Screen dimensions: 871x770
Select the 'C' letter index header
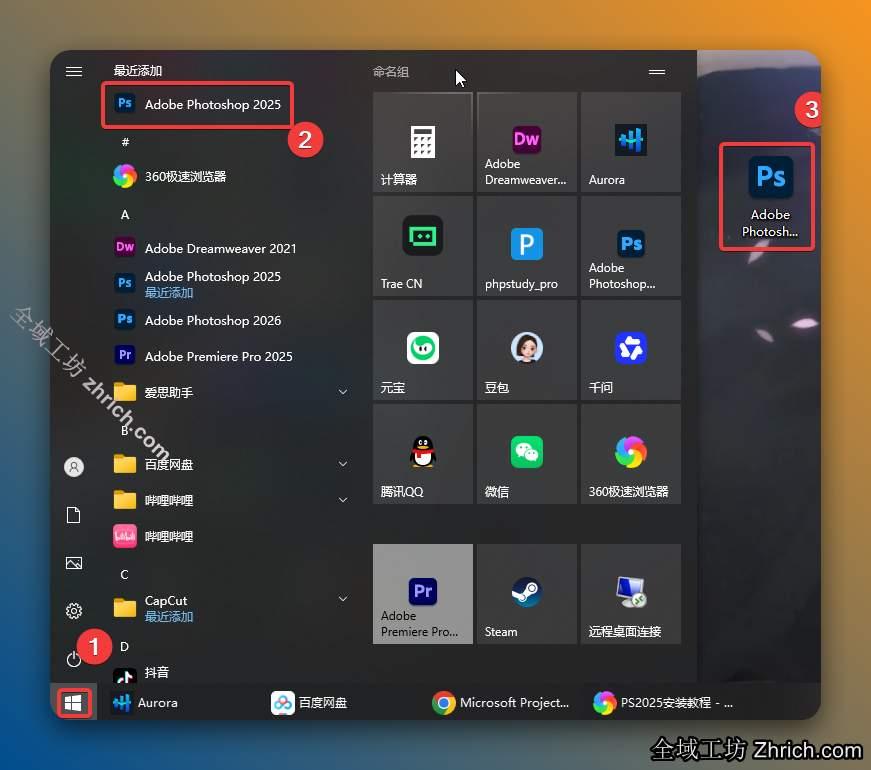[124, 574]
